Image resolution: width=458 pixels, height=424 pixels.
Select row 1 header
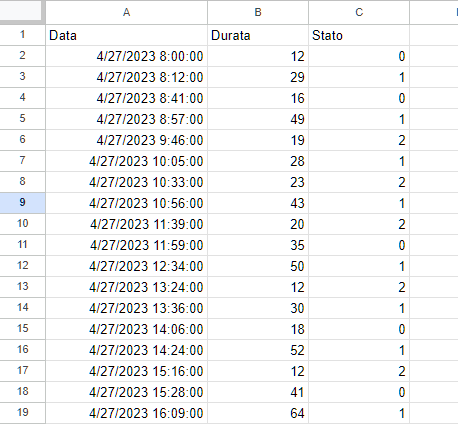click(x=22, y=35)
